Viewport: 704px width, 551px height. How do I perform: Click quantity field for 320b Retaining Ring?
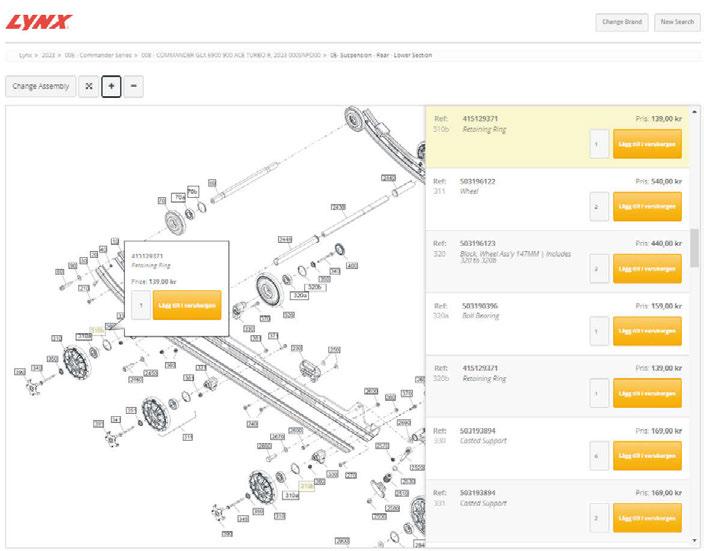tap(599, 393)
